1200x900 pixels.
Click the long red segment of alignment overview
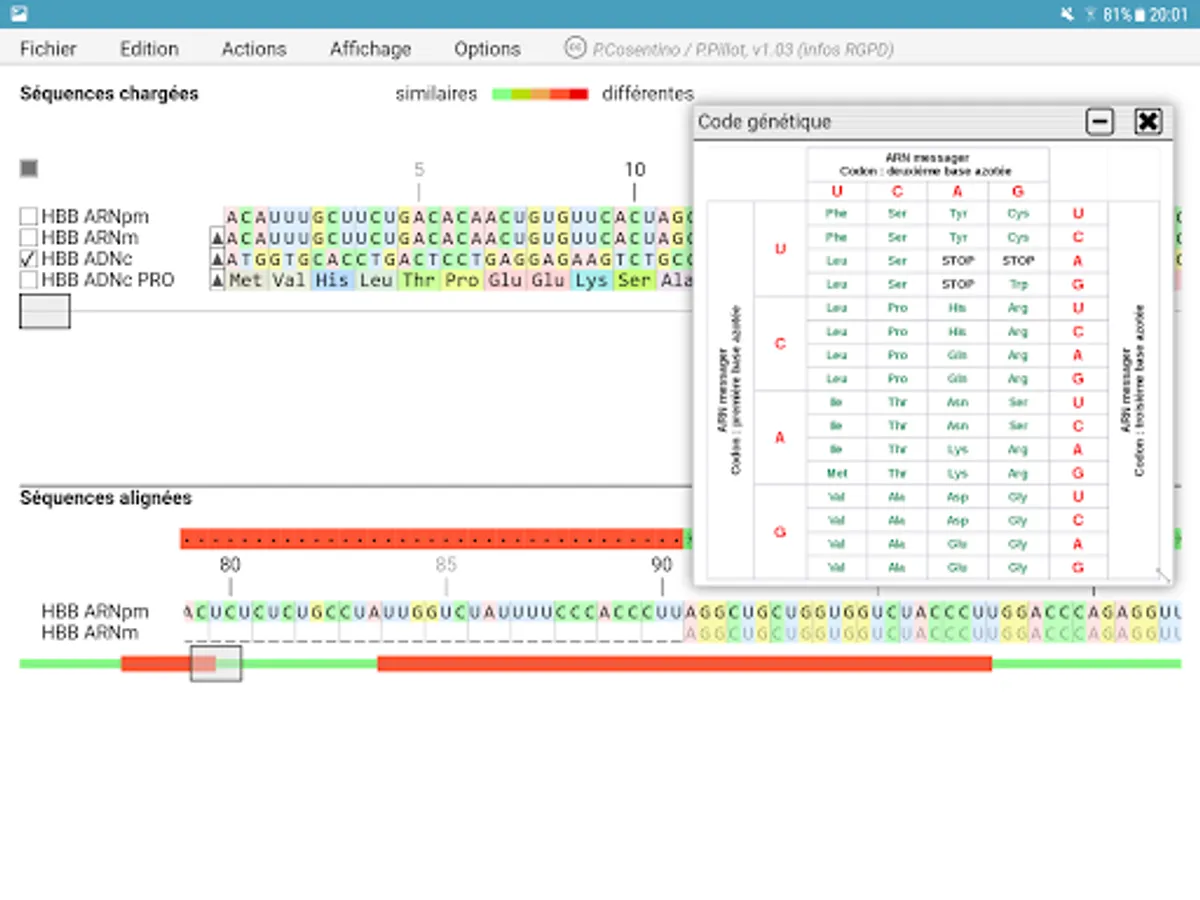[x=684, y=663]
